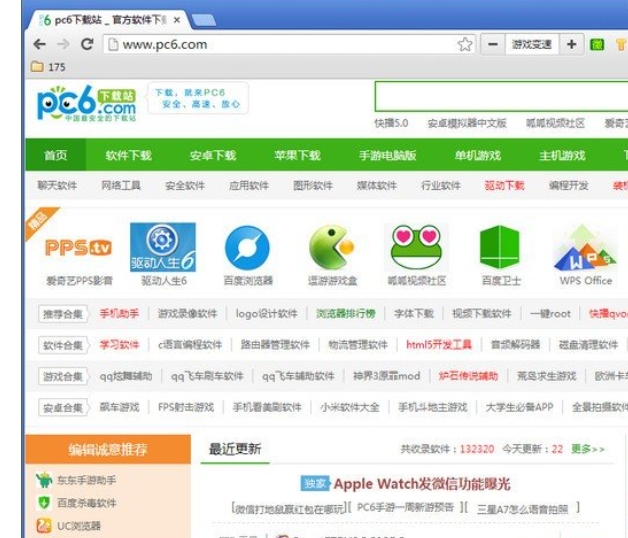Open the 大学生必备APP link

tap(519, 407)
